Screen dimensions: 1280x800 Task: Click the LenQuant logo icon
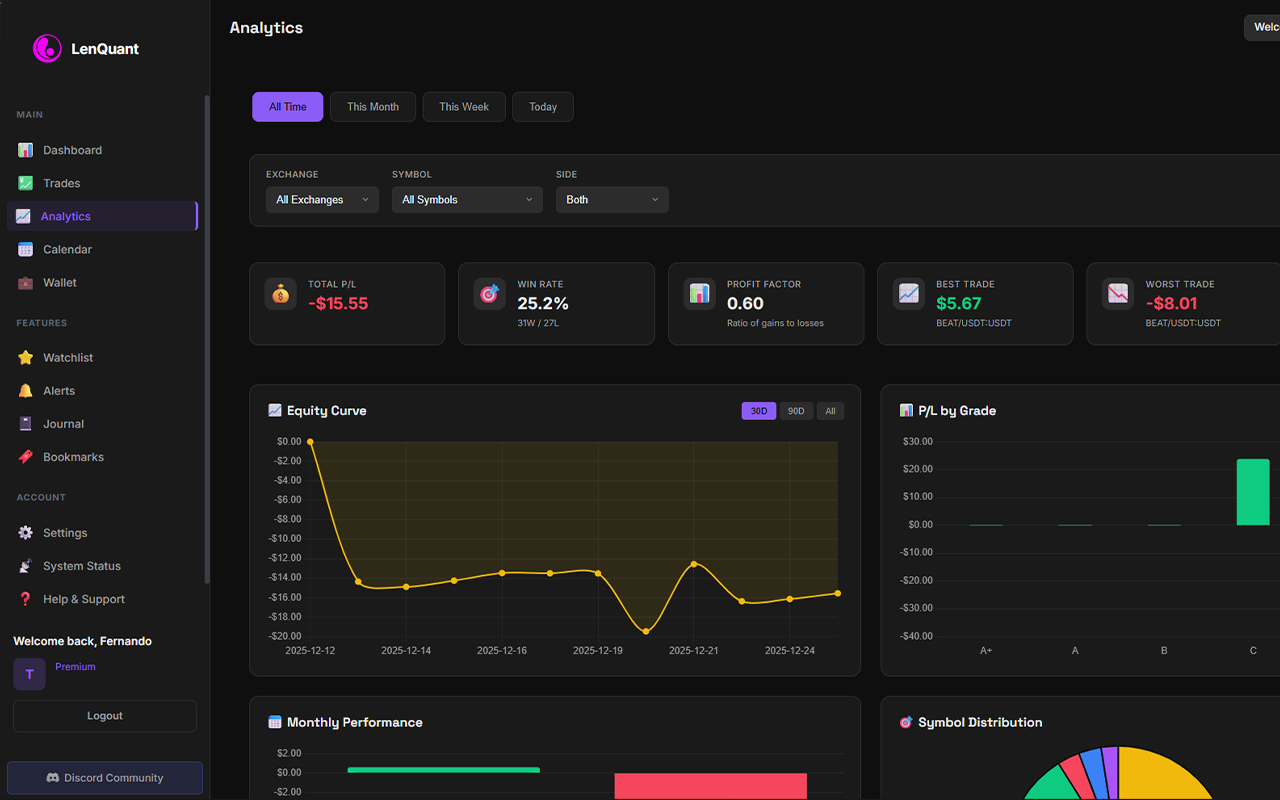click(x=46, y=48)
